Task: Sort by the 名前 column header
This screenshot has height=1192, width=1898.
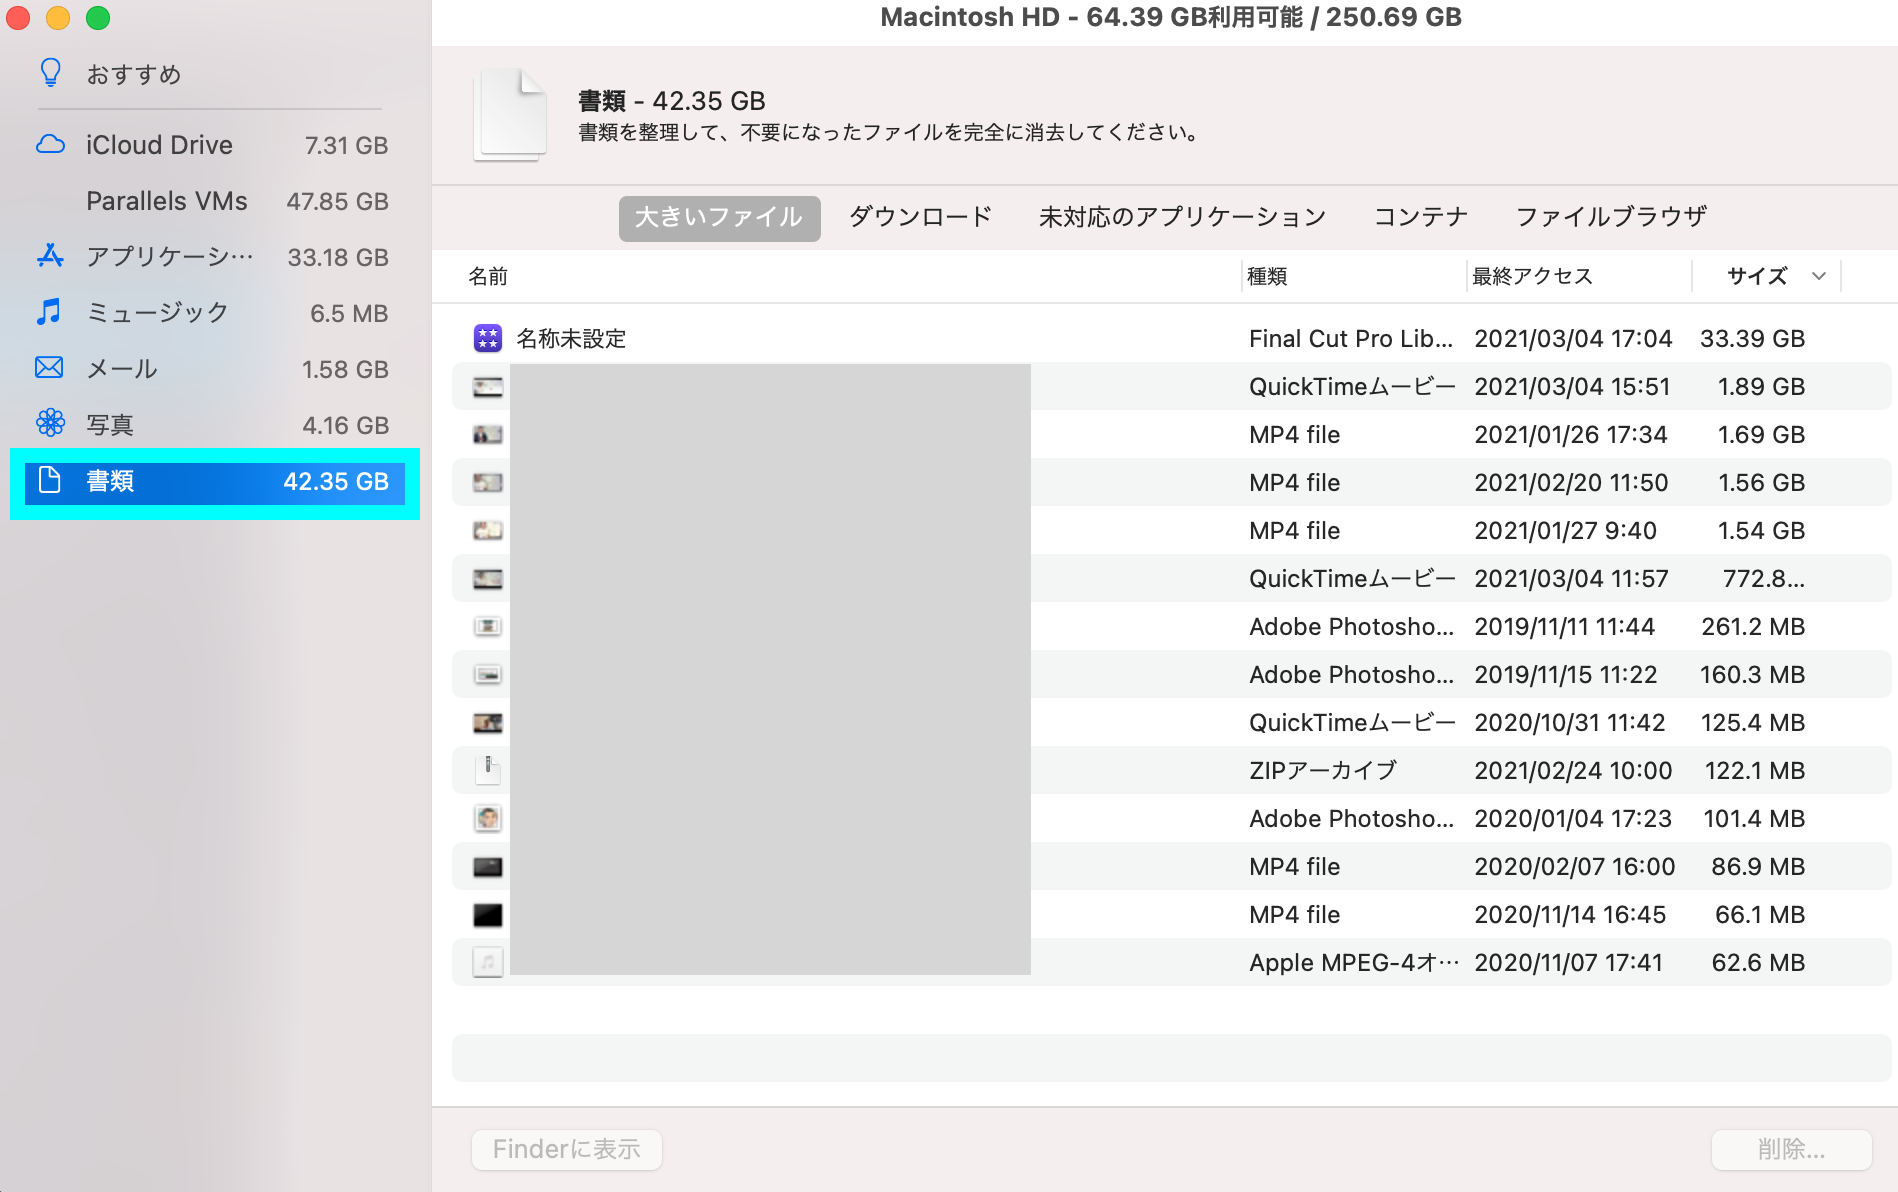Action: [x=488, y=276]
